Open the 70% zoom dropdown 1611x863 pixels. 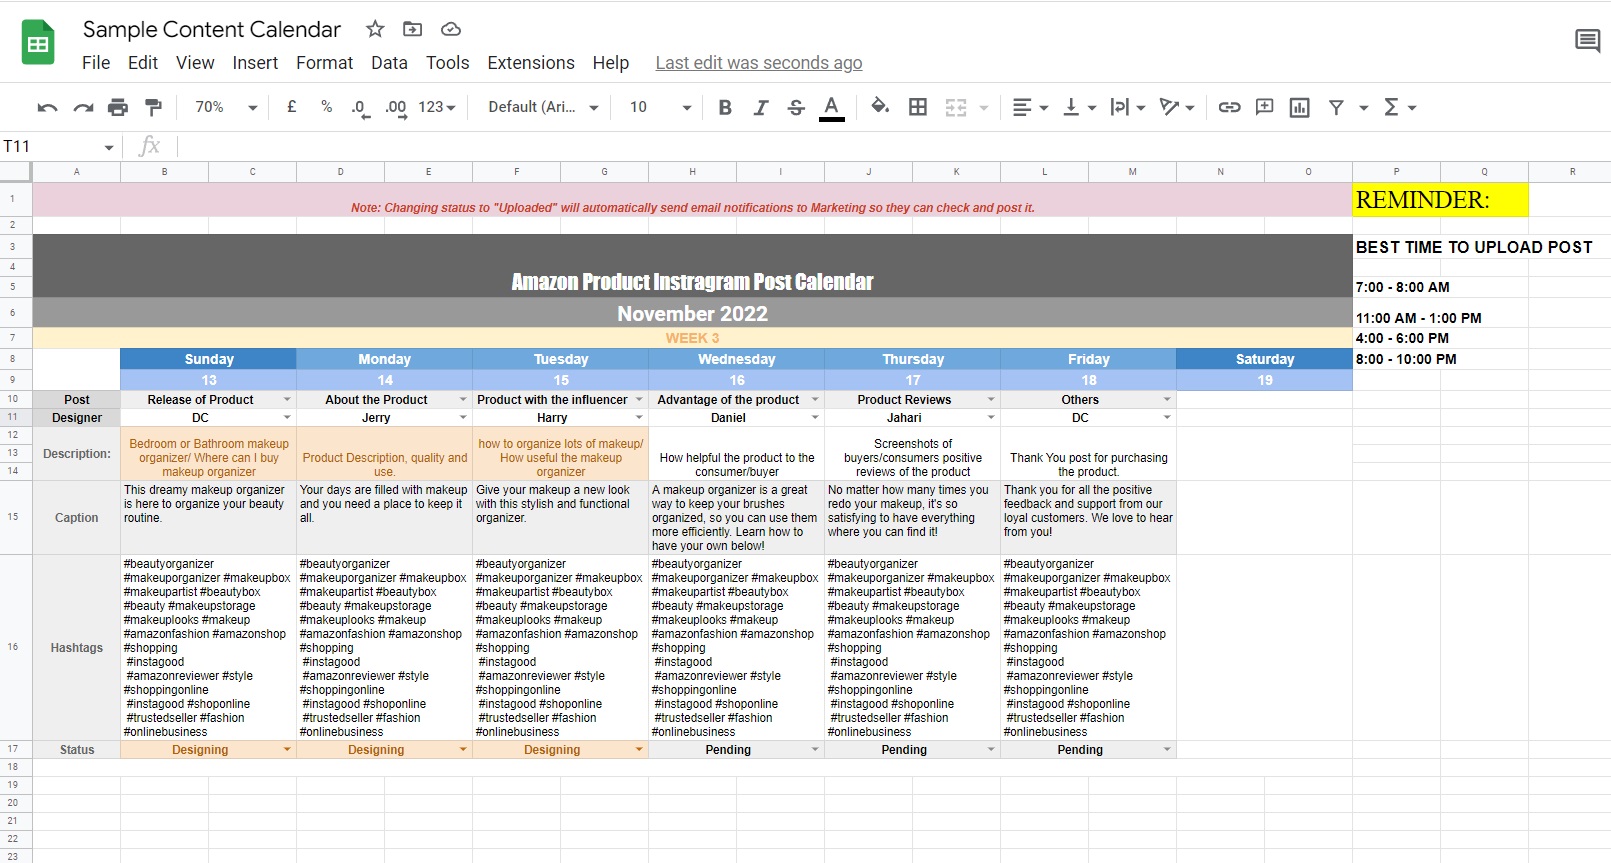pyautogui.click(x=226, y=107)
